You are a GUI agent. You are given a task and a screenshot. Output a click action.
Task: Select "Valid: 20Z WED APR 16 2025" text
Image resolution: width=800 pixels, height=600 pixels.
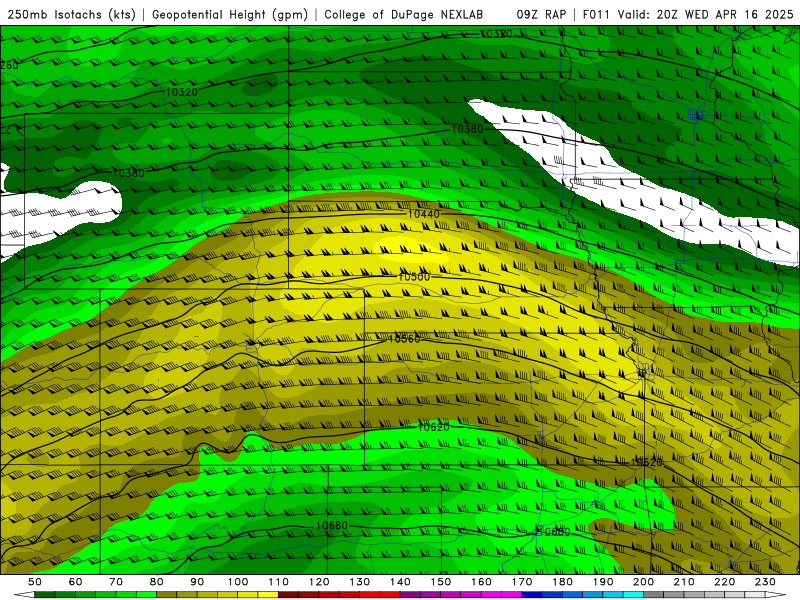[706, 15]
